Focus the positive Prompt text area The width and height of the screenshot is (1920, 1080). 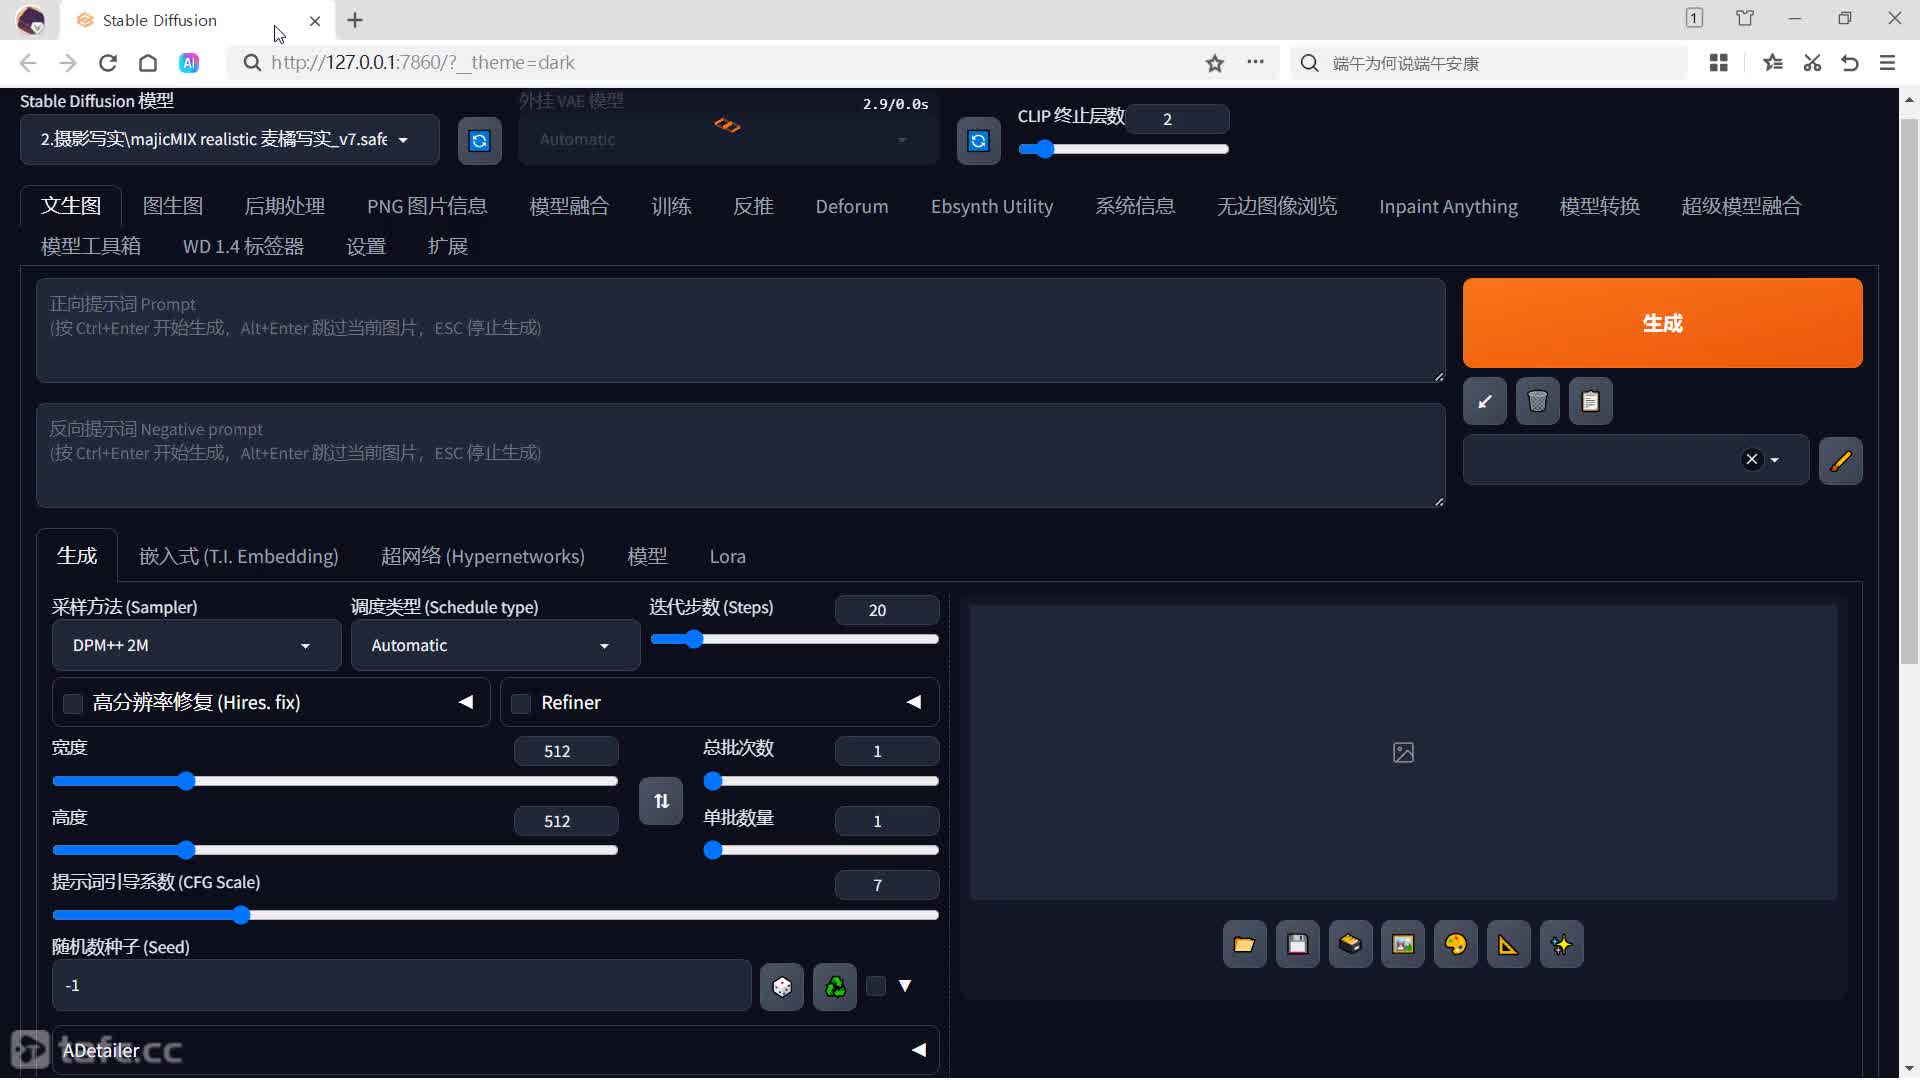tap(741, 331)
